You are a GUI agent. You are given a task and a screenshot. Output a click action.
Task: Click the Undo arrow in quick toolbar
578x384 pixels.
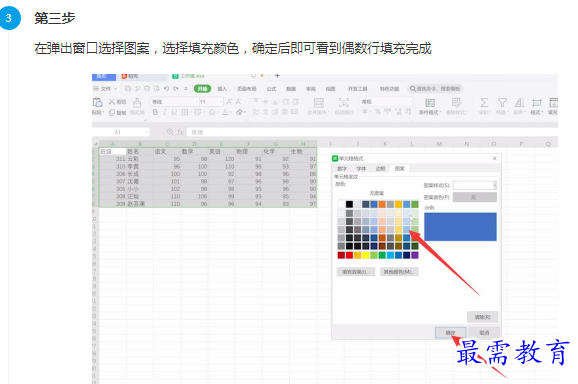click(x=166, y=88)
